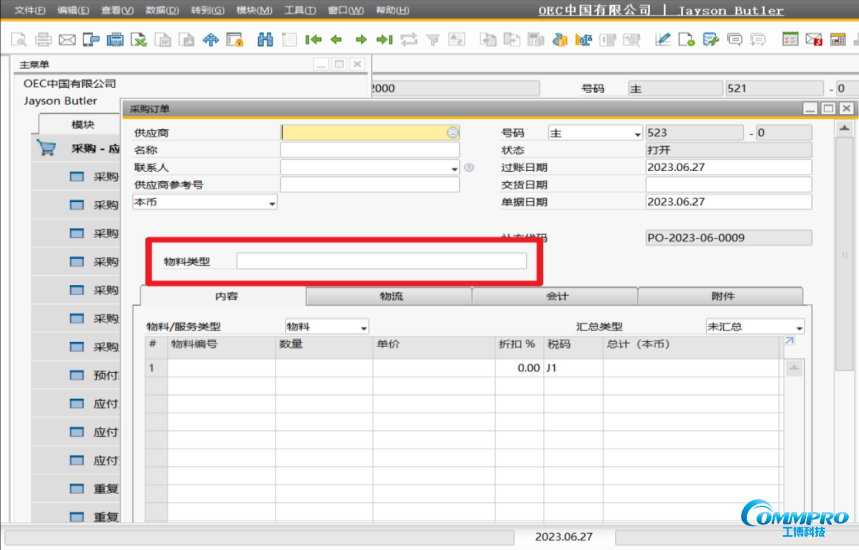Click shopping cart icon of 采购 module
This screenshot has height=550, width=859.
tap(47, 148)
